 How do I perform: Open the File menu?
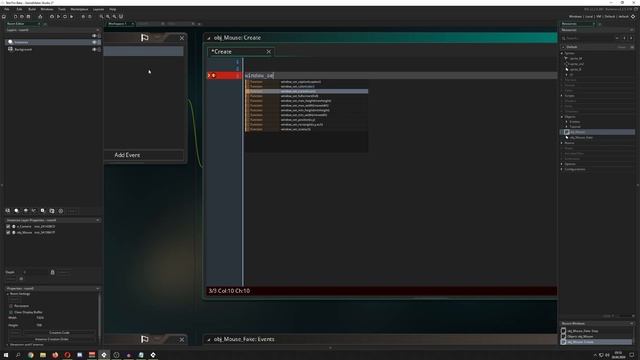7,9
